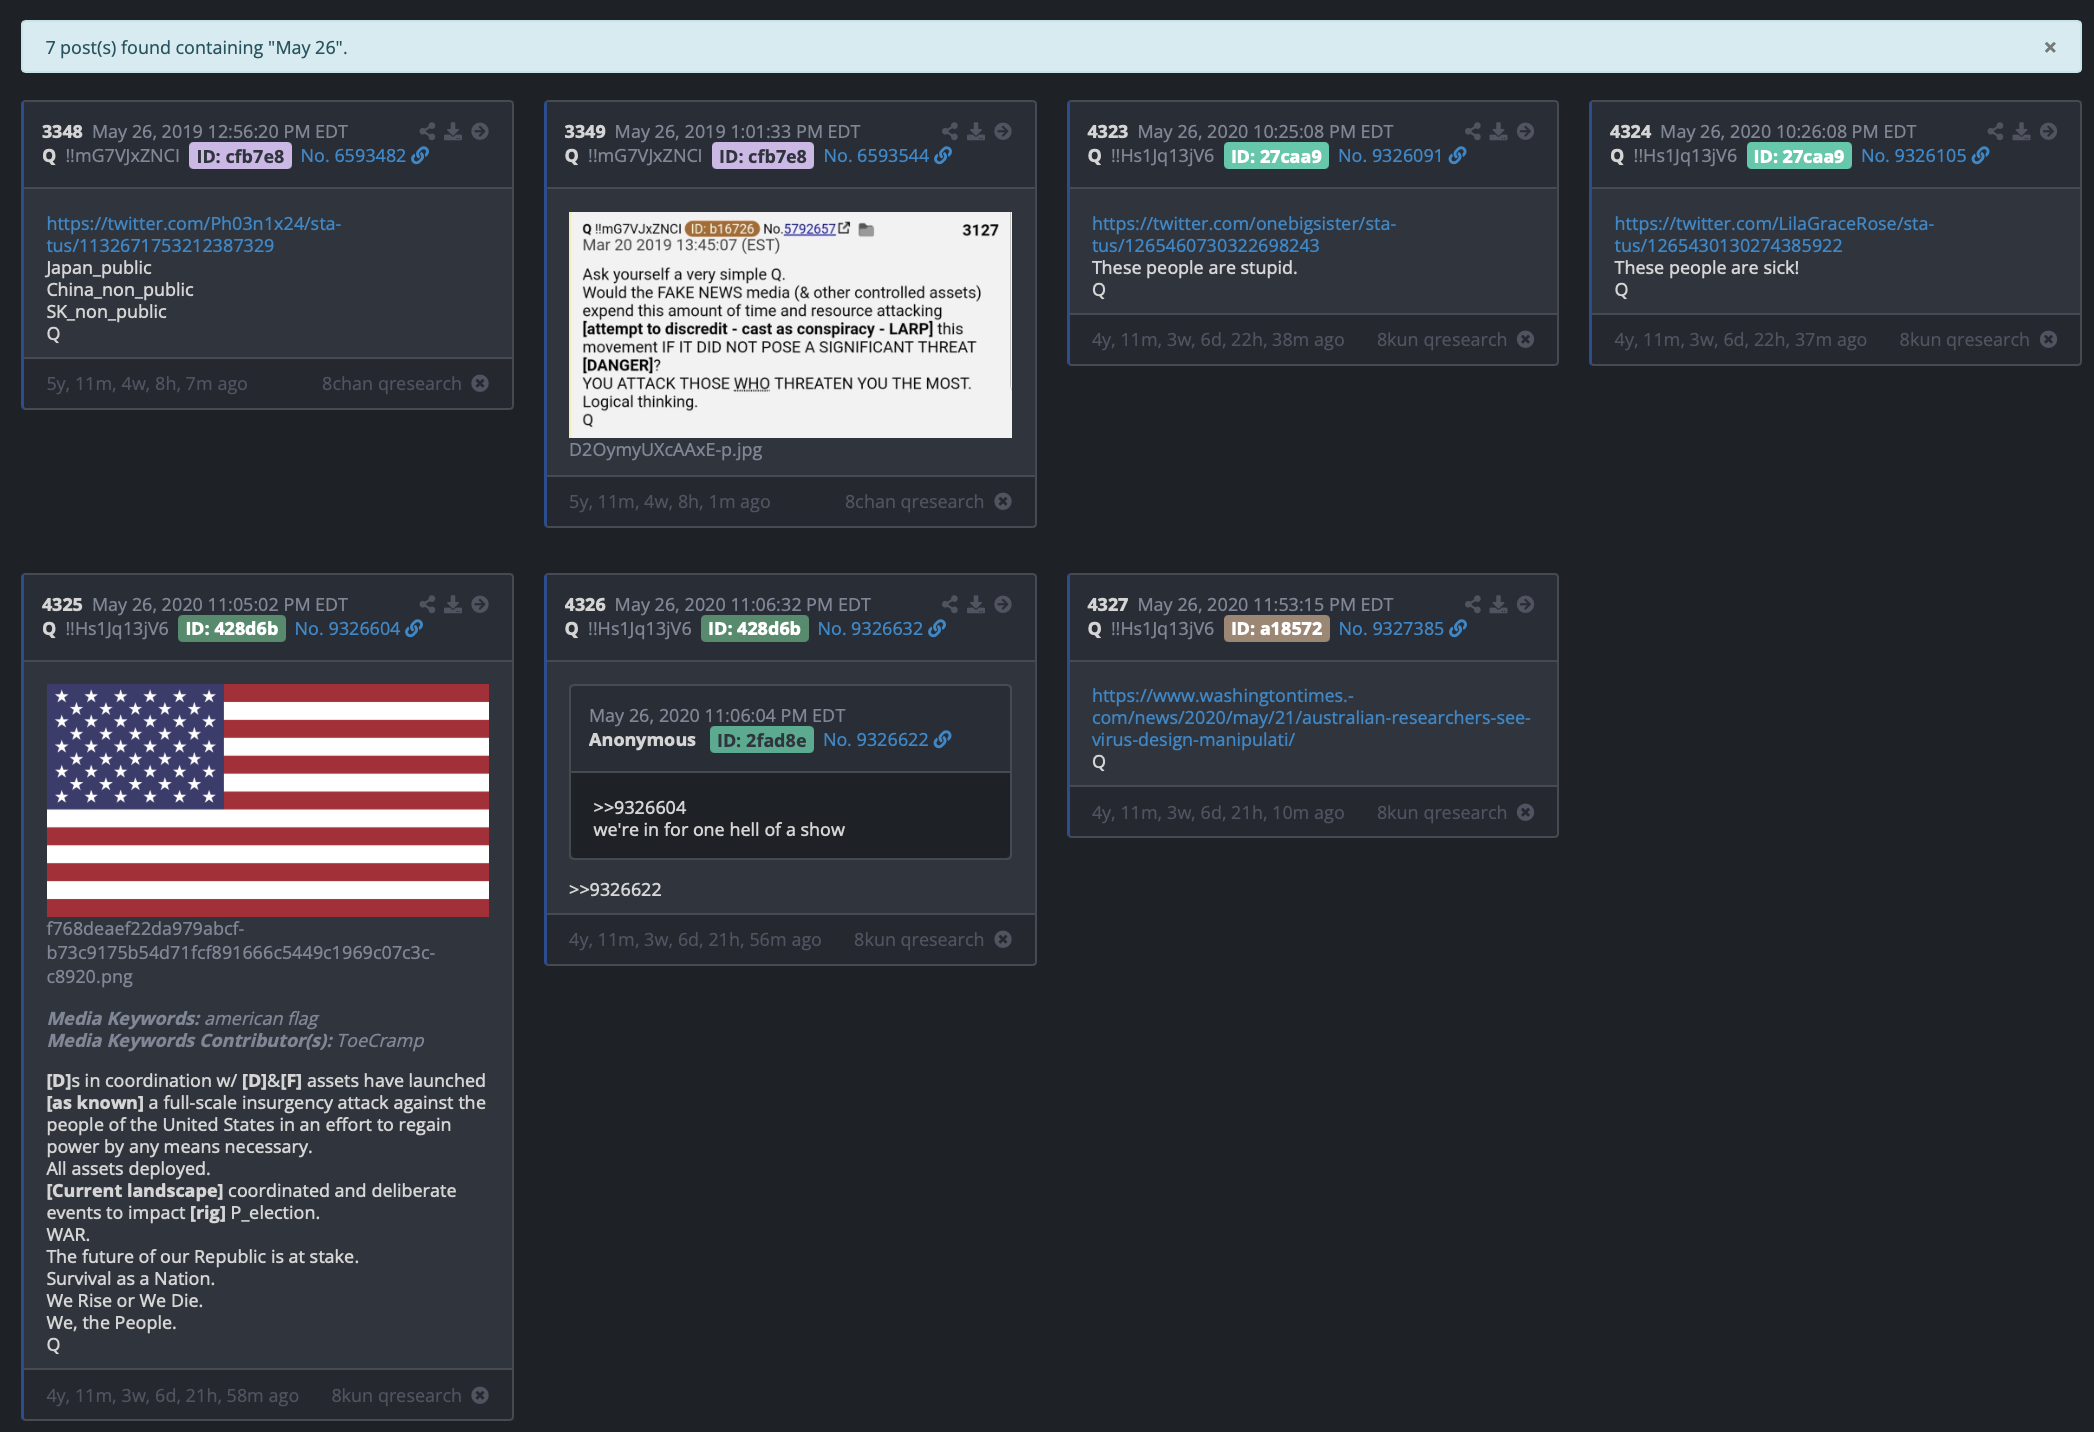Click "Media Keywords: american flag" text

point(182,1018)
